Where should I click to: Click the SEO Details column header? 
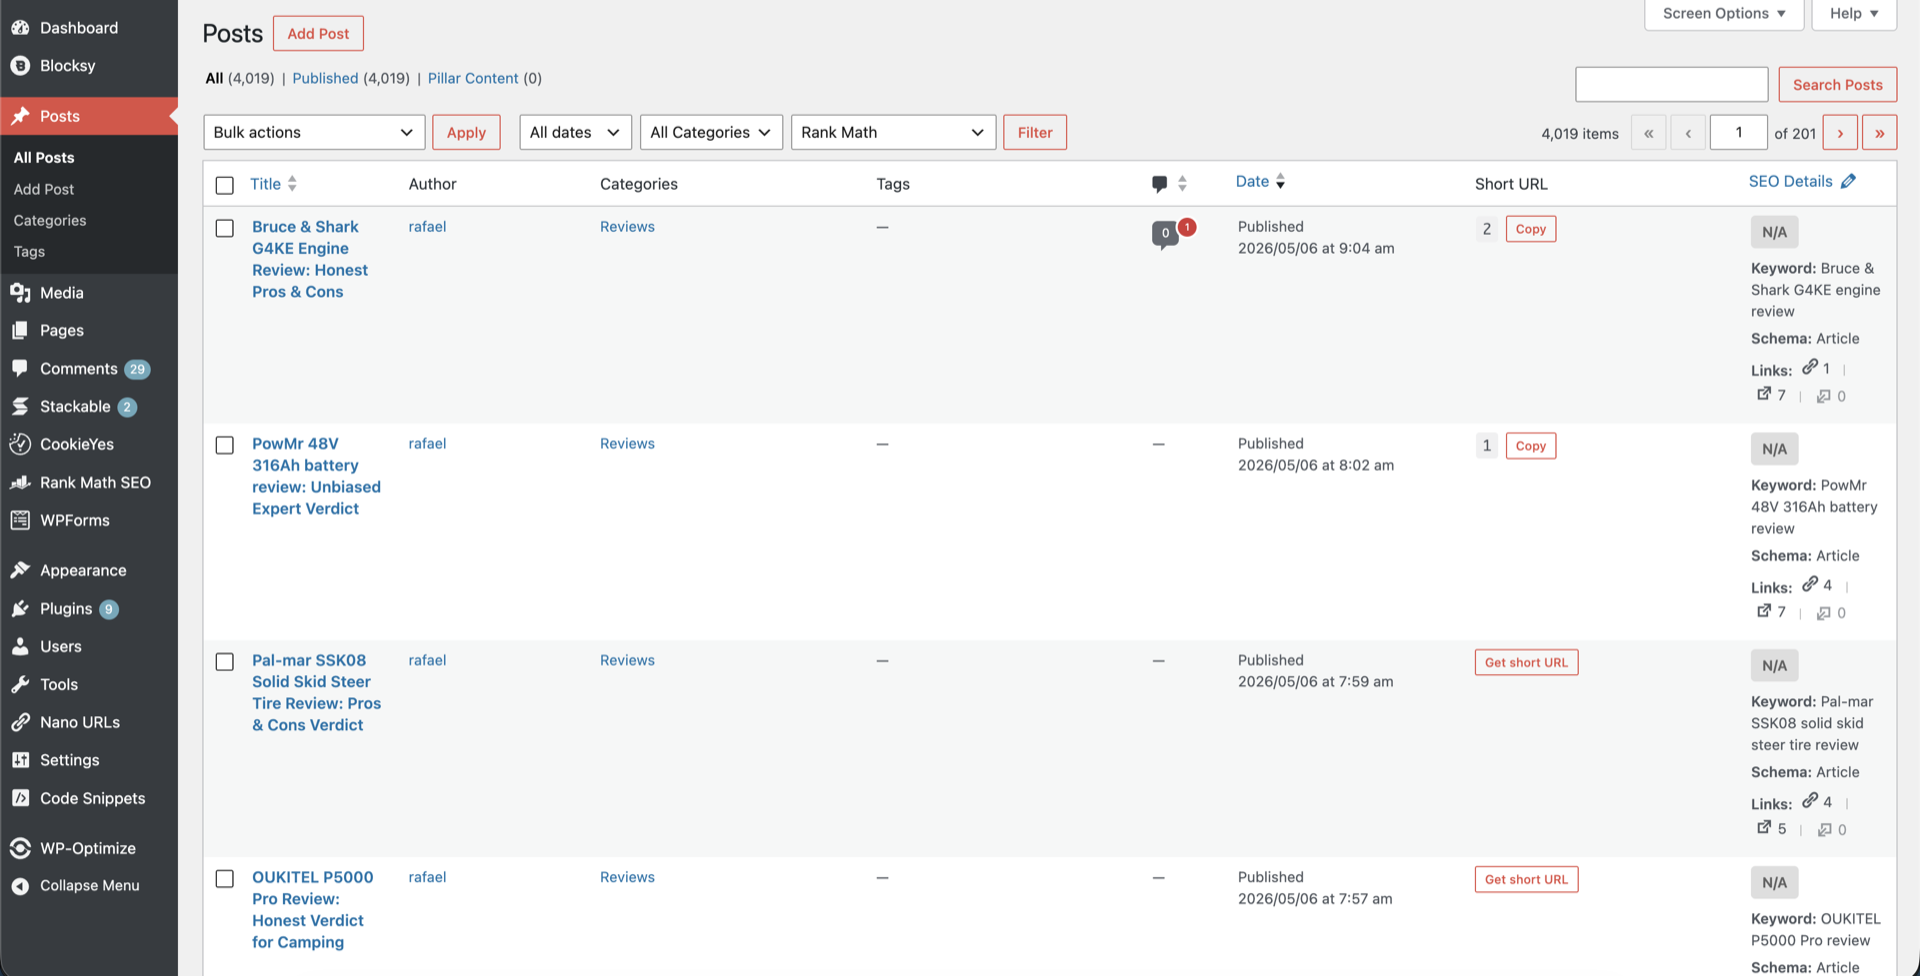tap(1790, 181)
